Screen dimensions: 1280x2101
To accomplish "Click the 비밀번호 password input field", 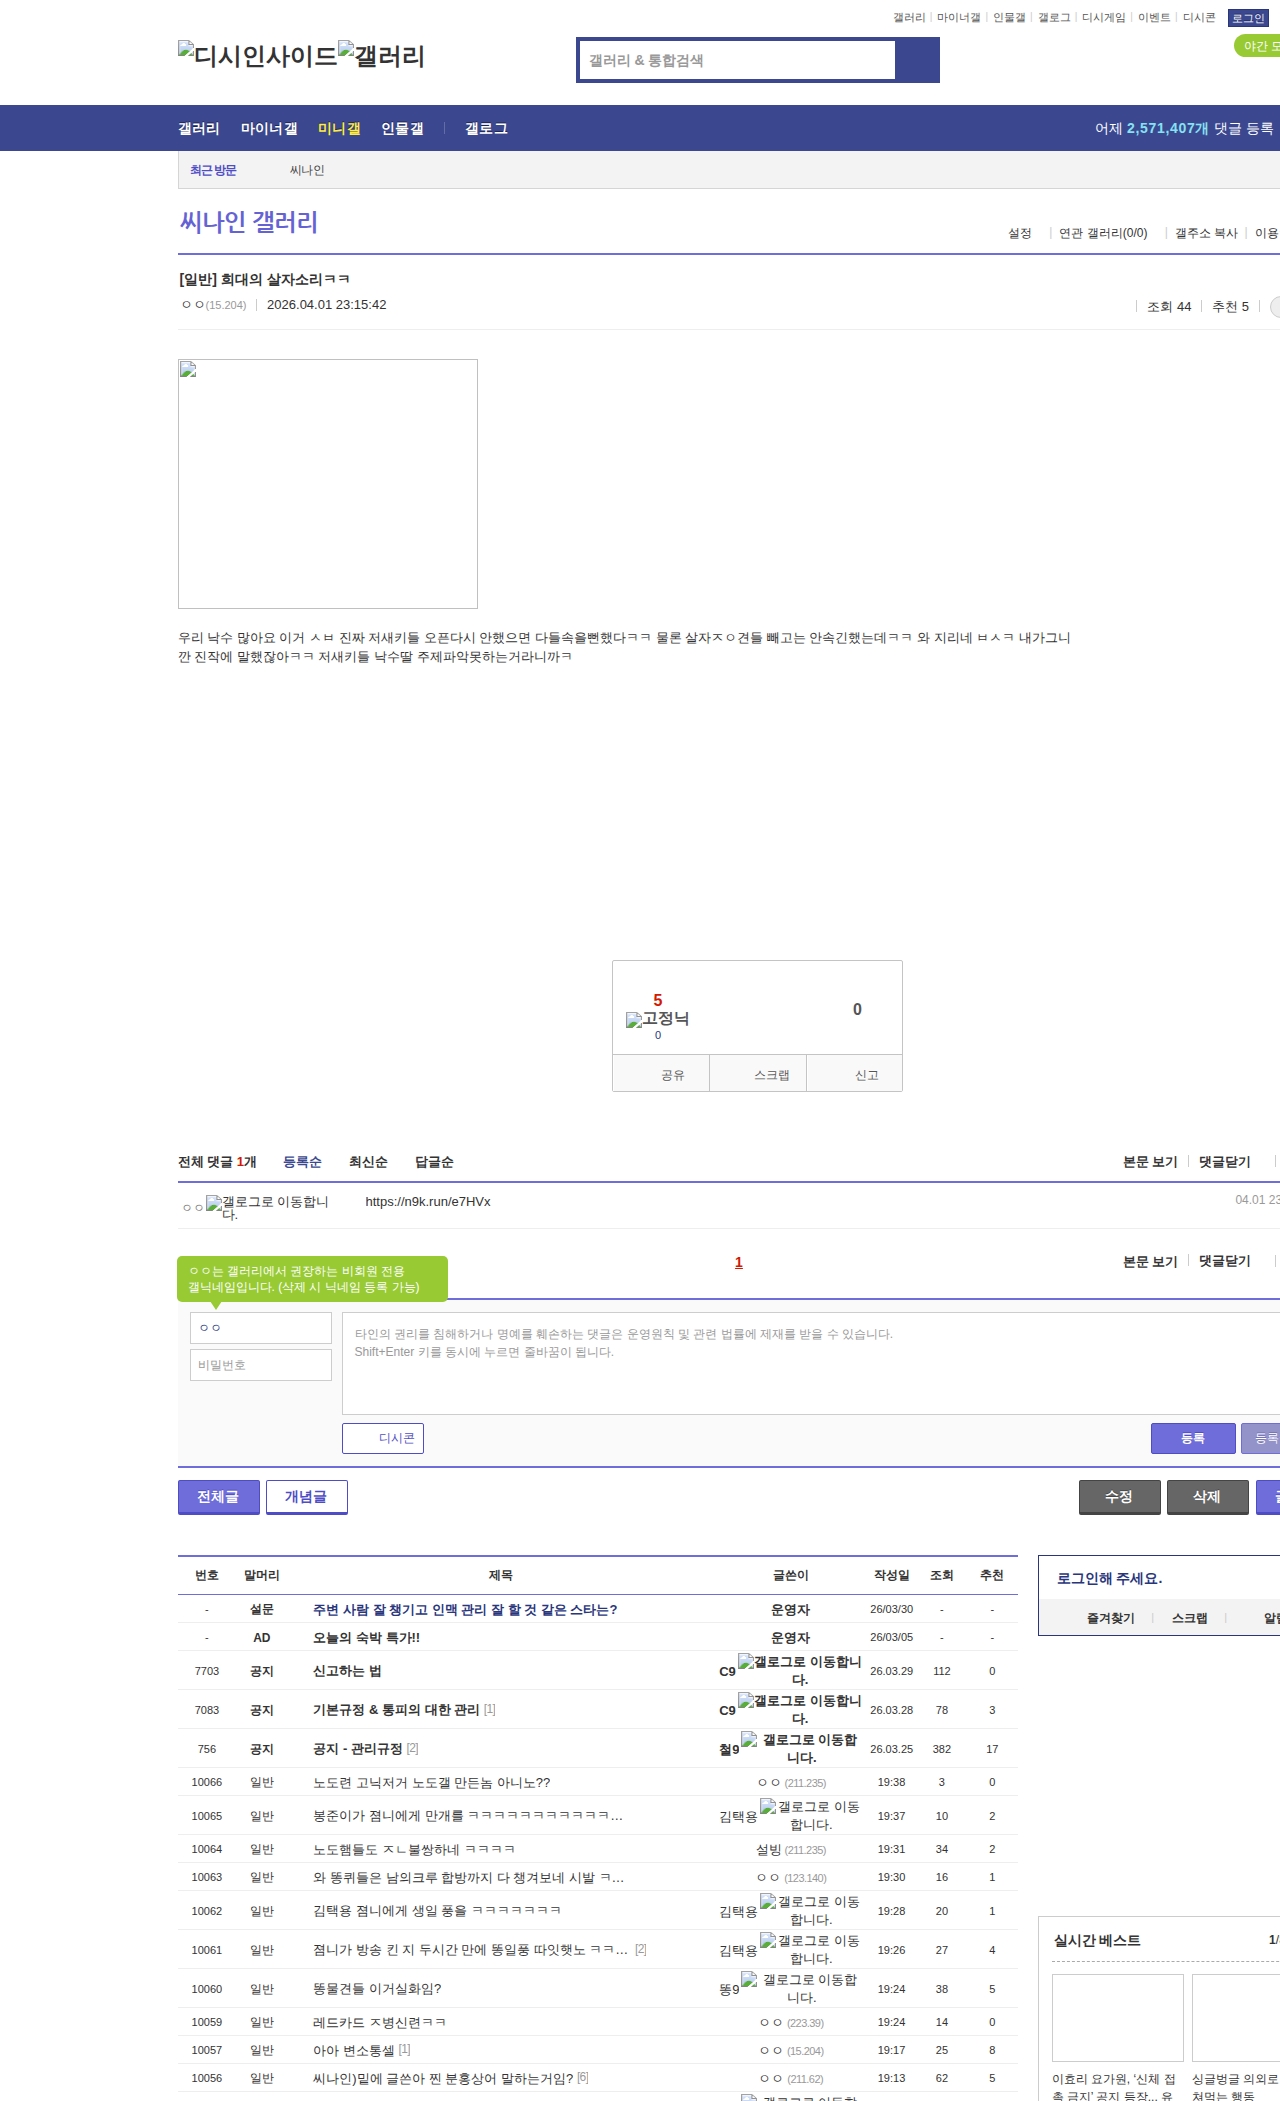I will pos(261,1365).
